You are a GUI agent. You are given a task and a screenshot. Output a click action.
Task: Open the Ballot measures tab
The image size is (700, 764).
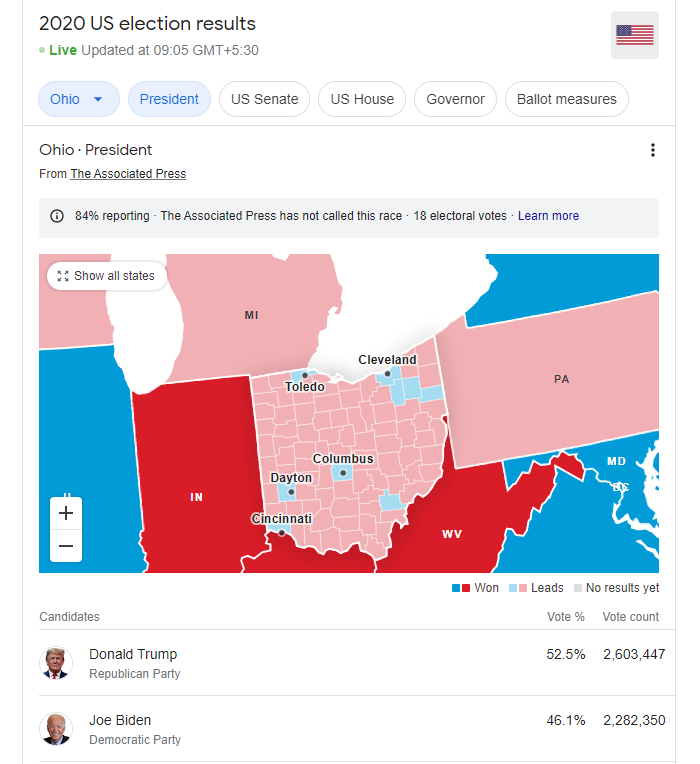tap(567, 99)
